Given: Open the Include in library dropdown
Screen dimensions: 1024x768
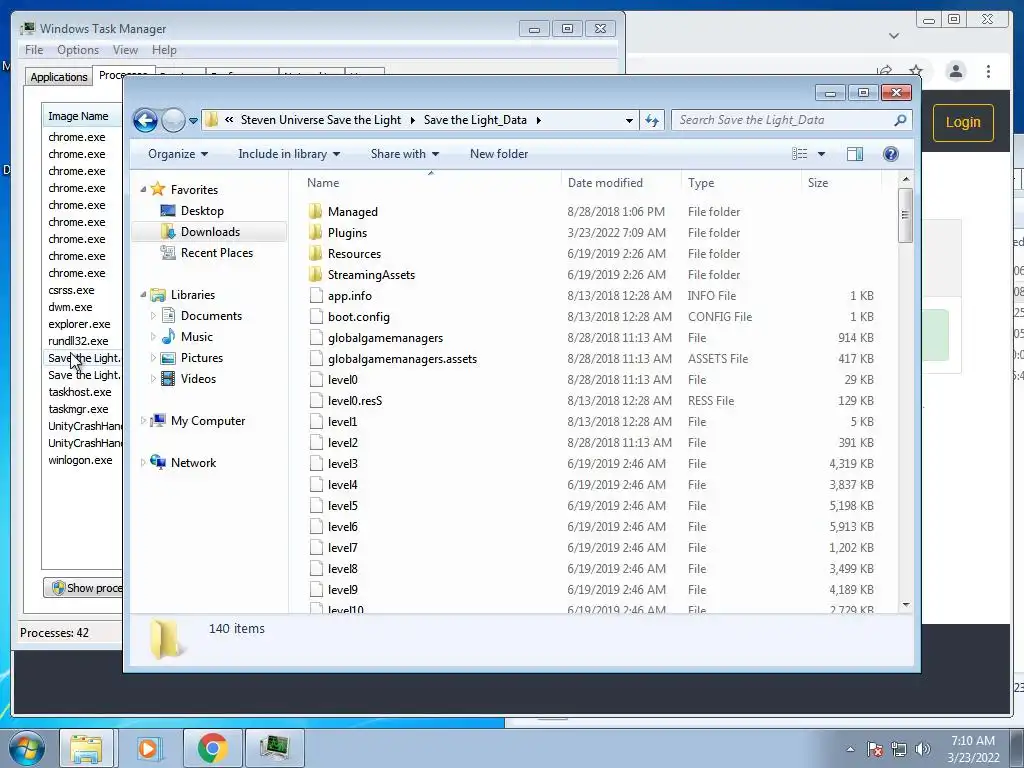Looking at the screenshot, I should 289,154.
